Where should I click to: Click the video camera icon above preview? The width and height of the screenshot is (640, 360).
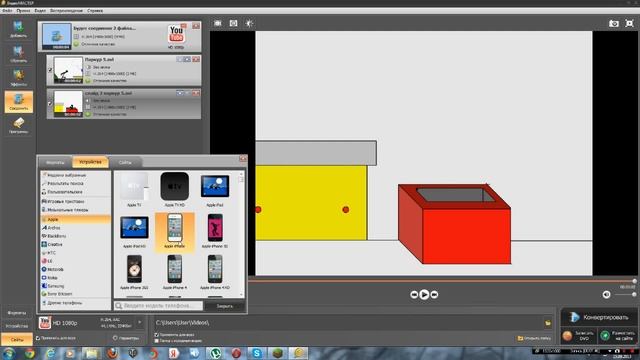pos(218,23)
